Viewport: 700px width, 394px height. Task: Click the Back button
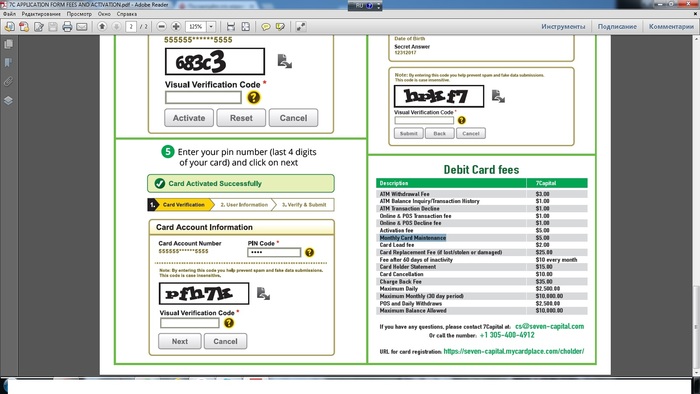pos(440,133)
